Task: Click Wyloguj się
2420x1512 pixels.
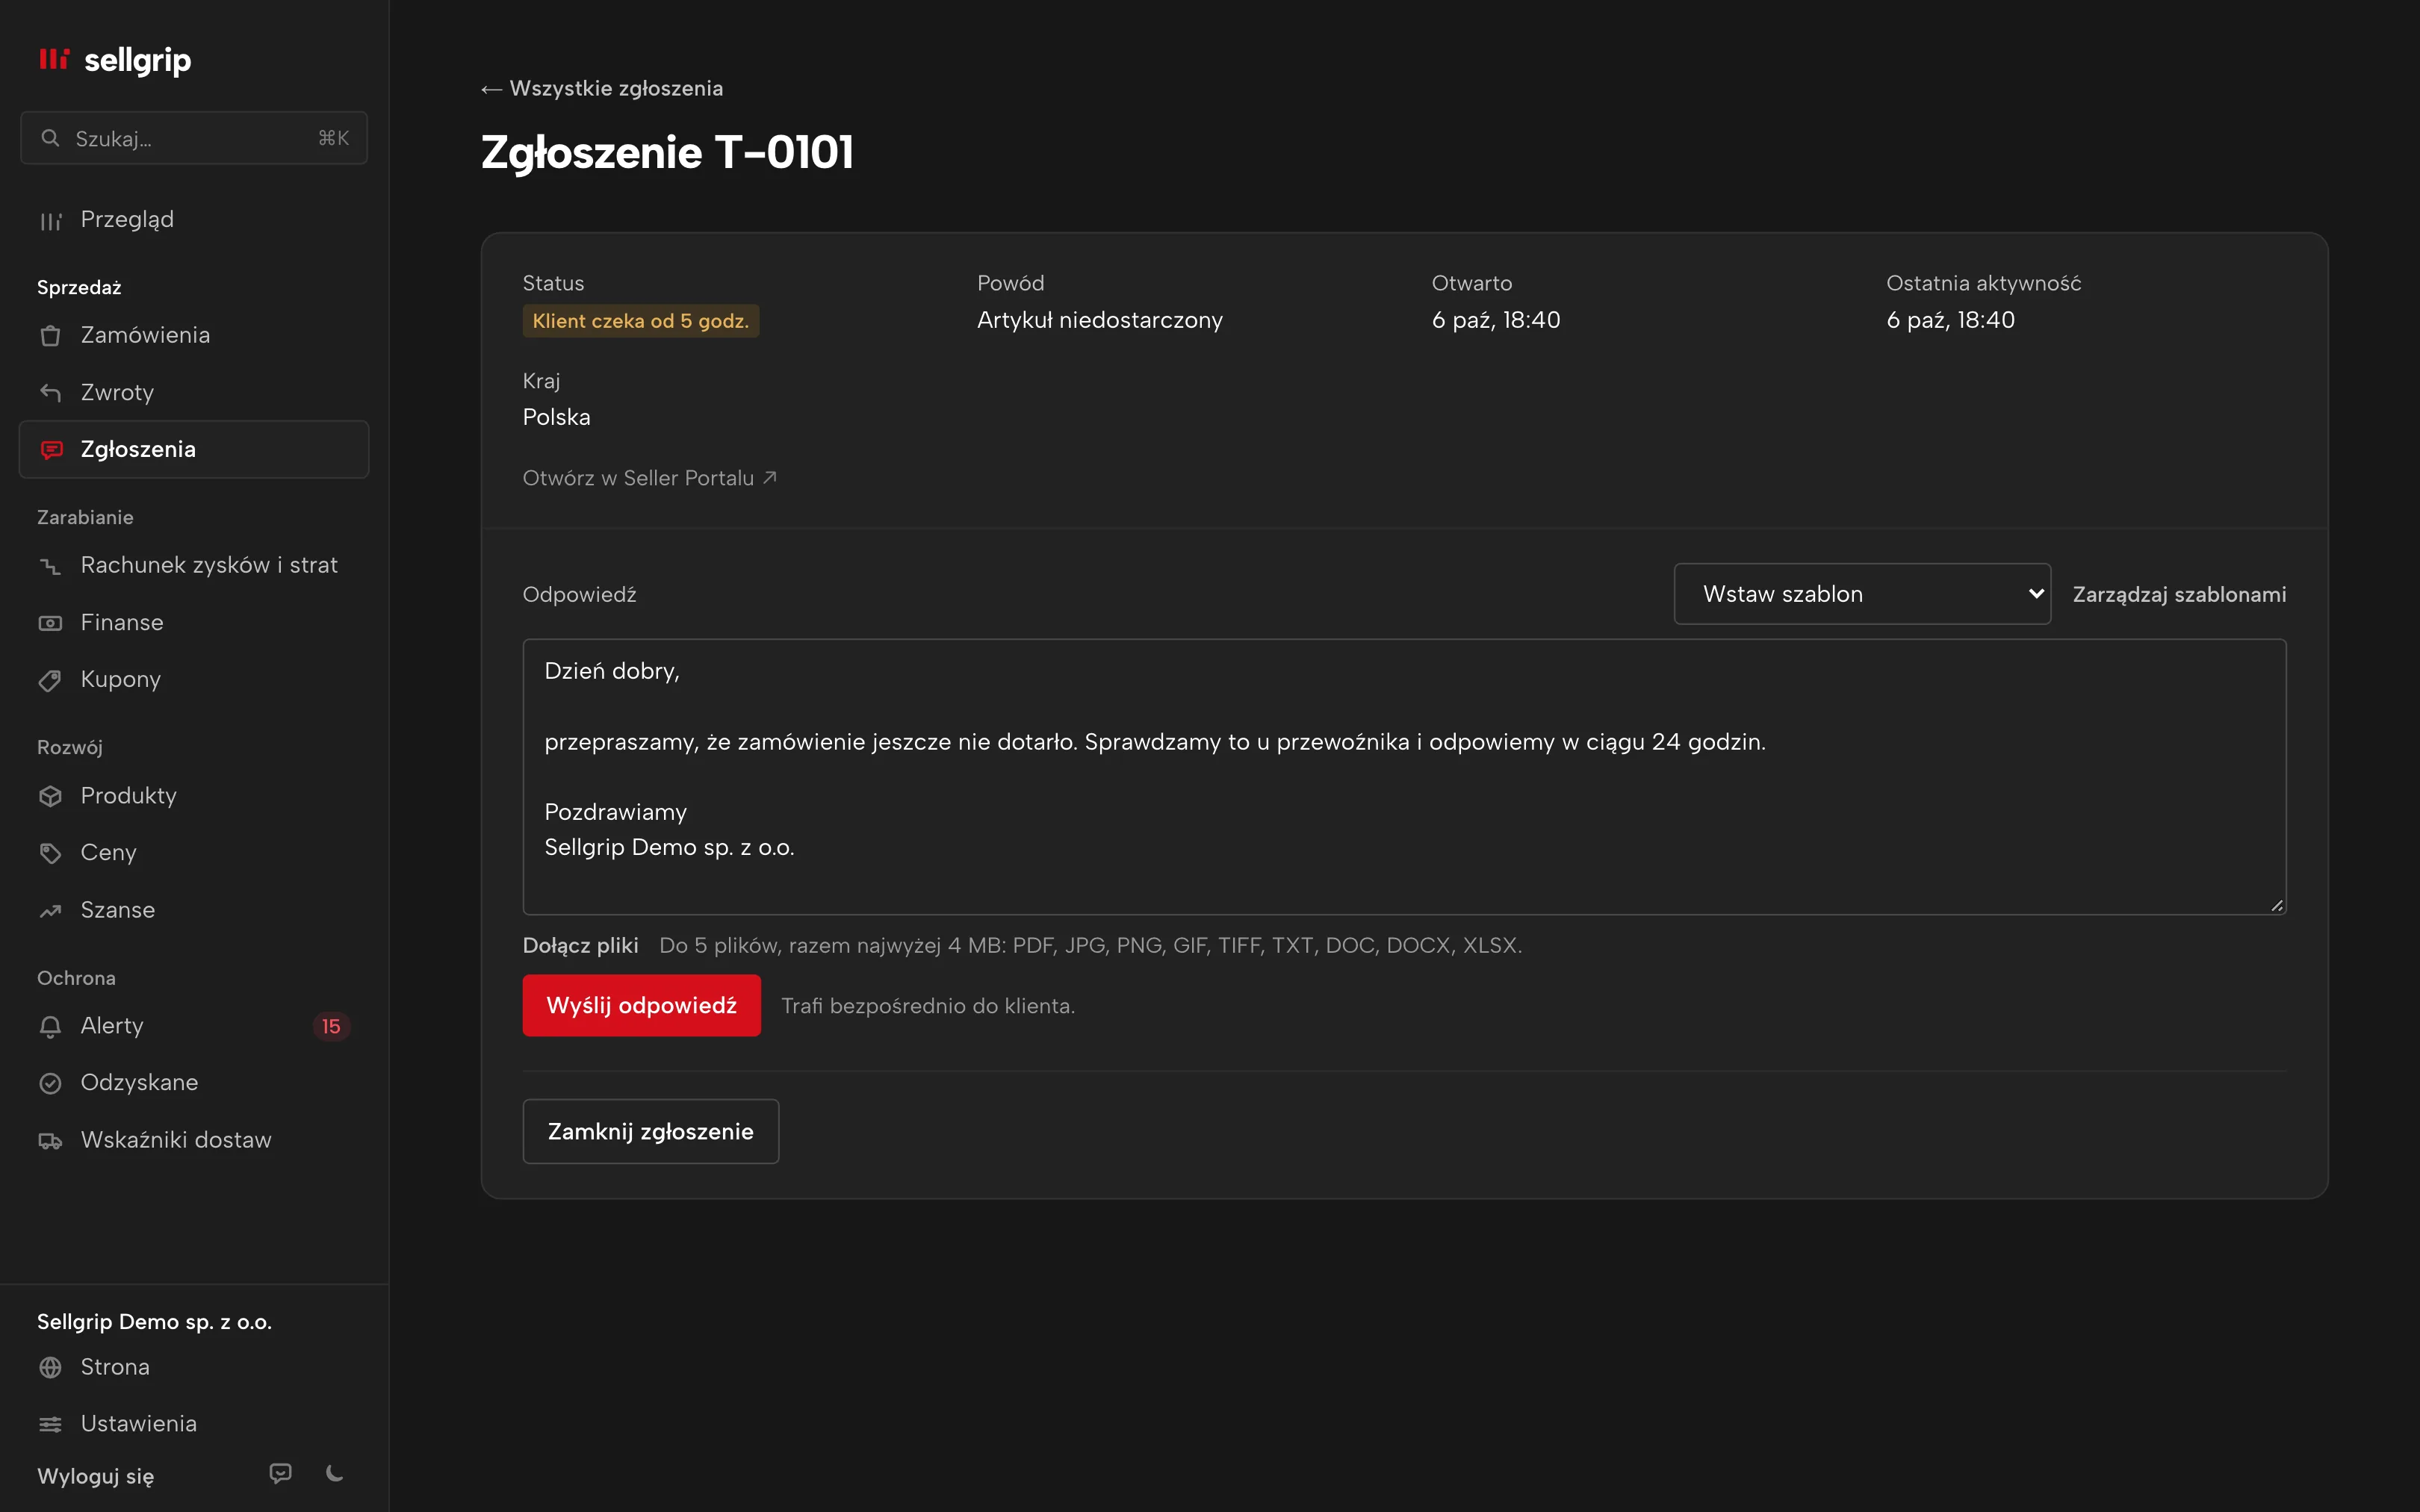Action: click(x=95, y=1476)
